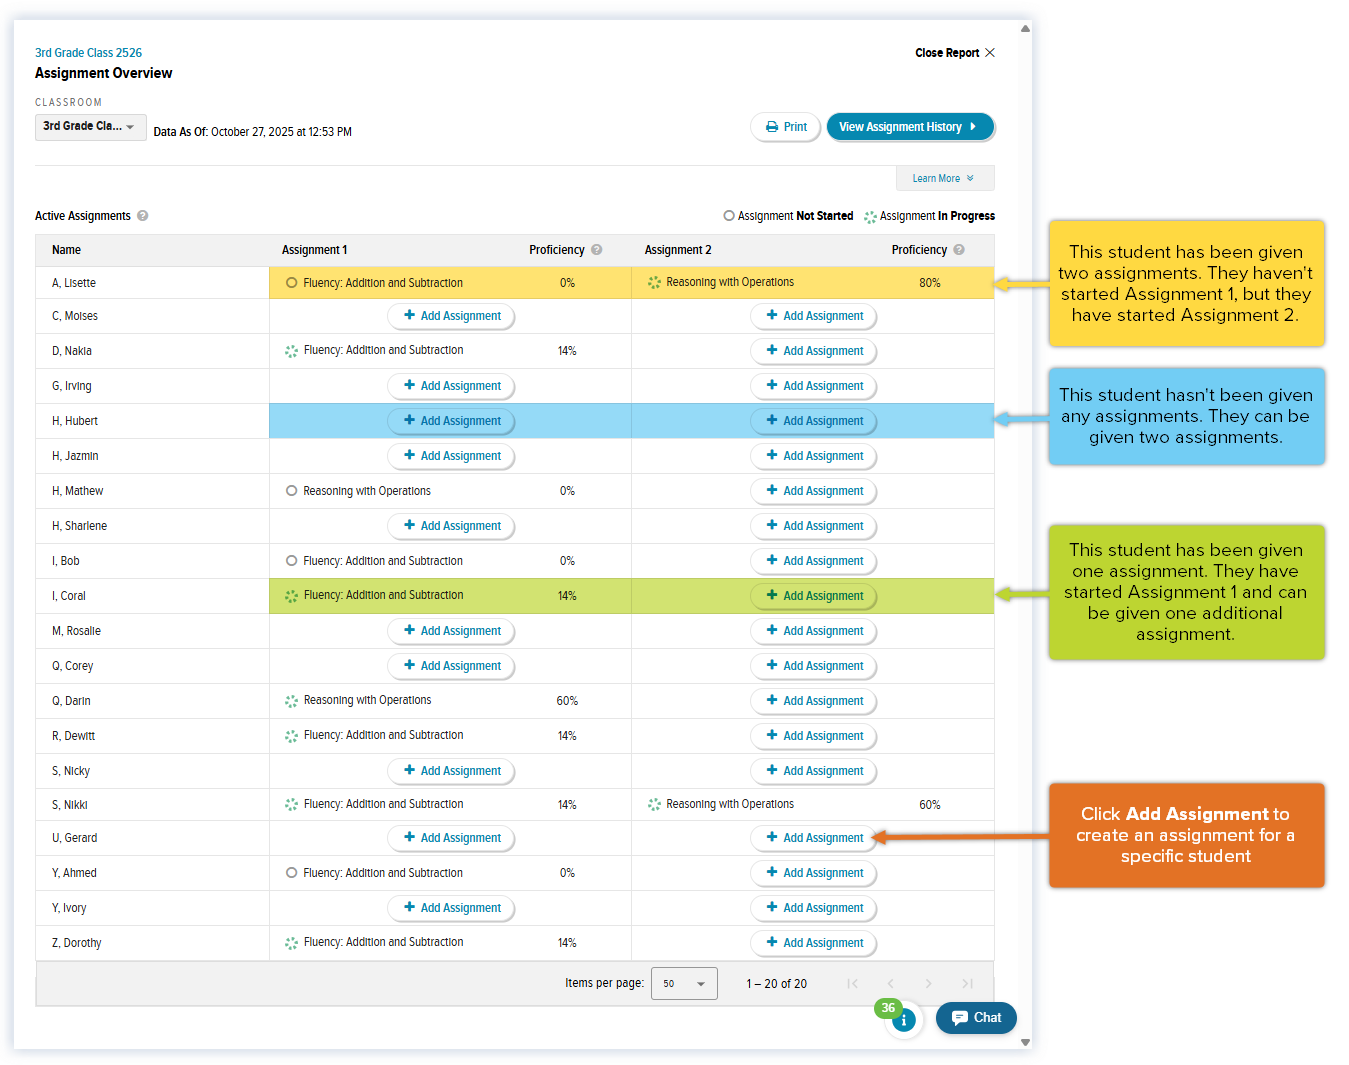Click the Active Assignments help icon
Screen dimensions: 1349x1065
point(143,216)
